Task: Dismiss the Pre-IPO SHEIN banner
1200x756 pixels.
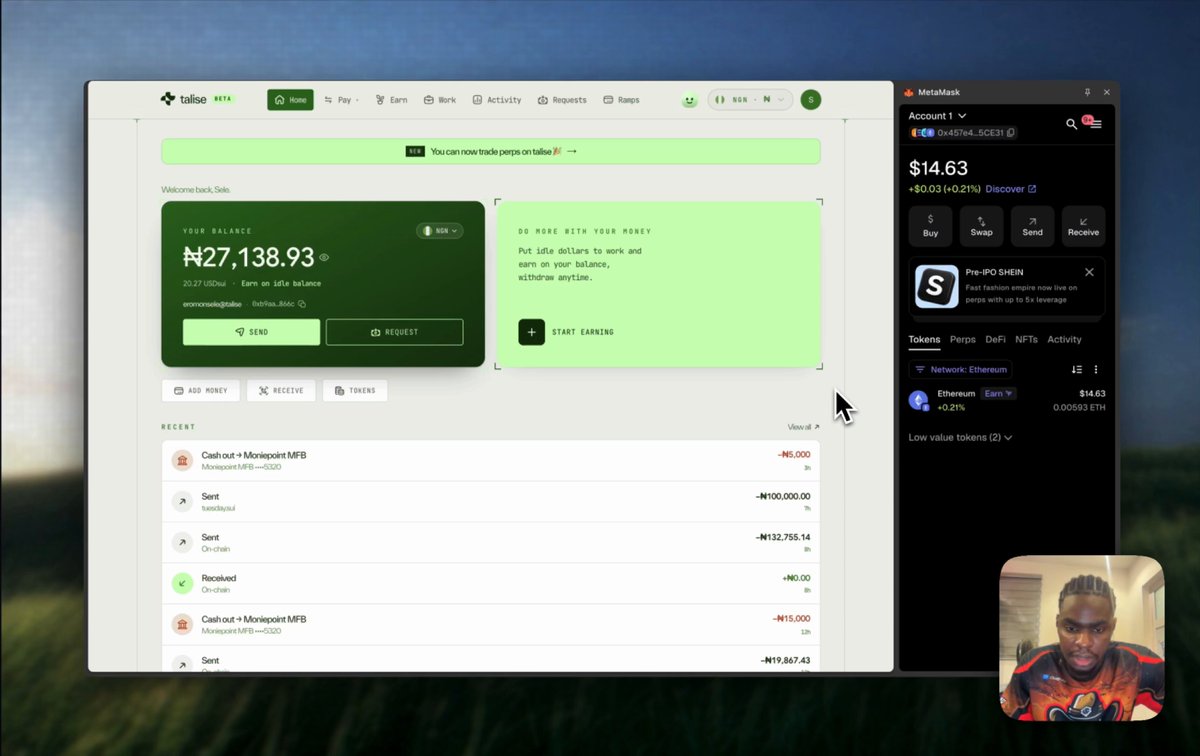Action: pos(1089,272)
